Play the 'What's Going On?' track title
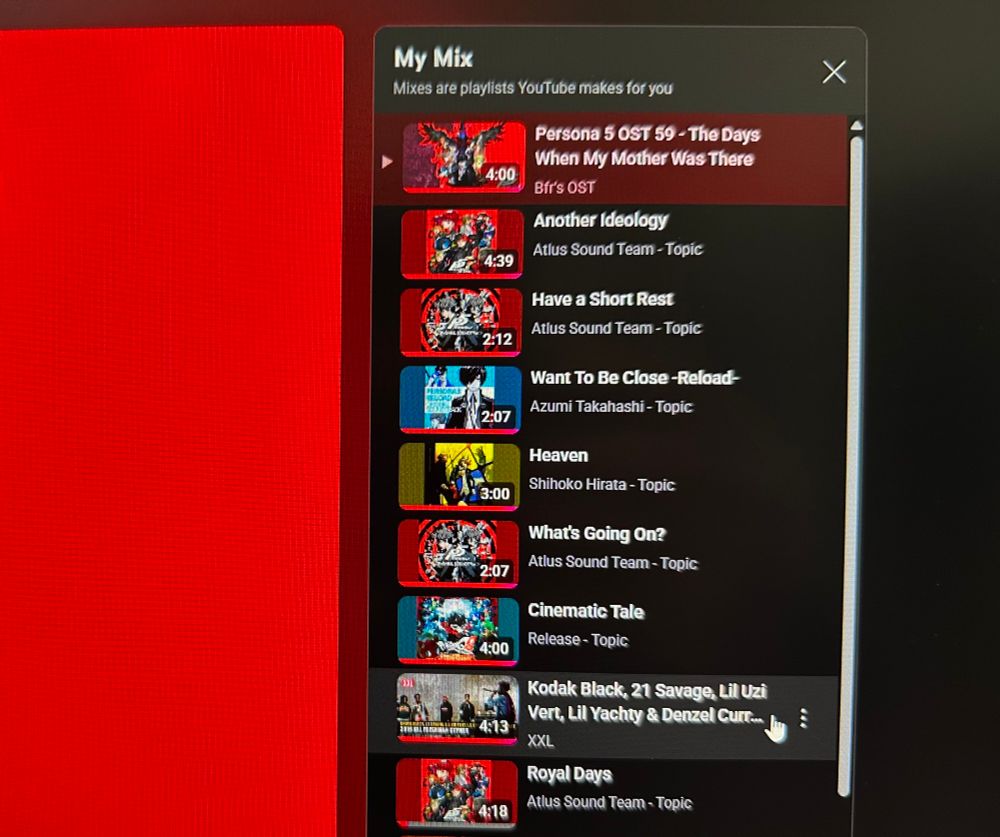This screenshot has width=1000, height=837. (x=597, y=533)
